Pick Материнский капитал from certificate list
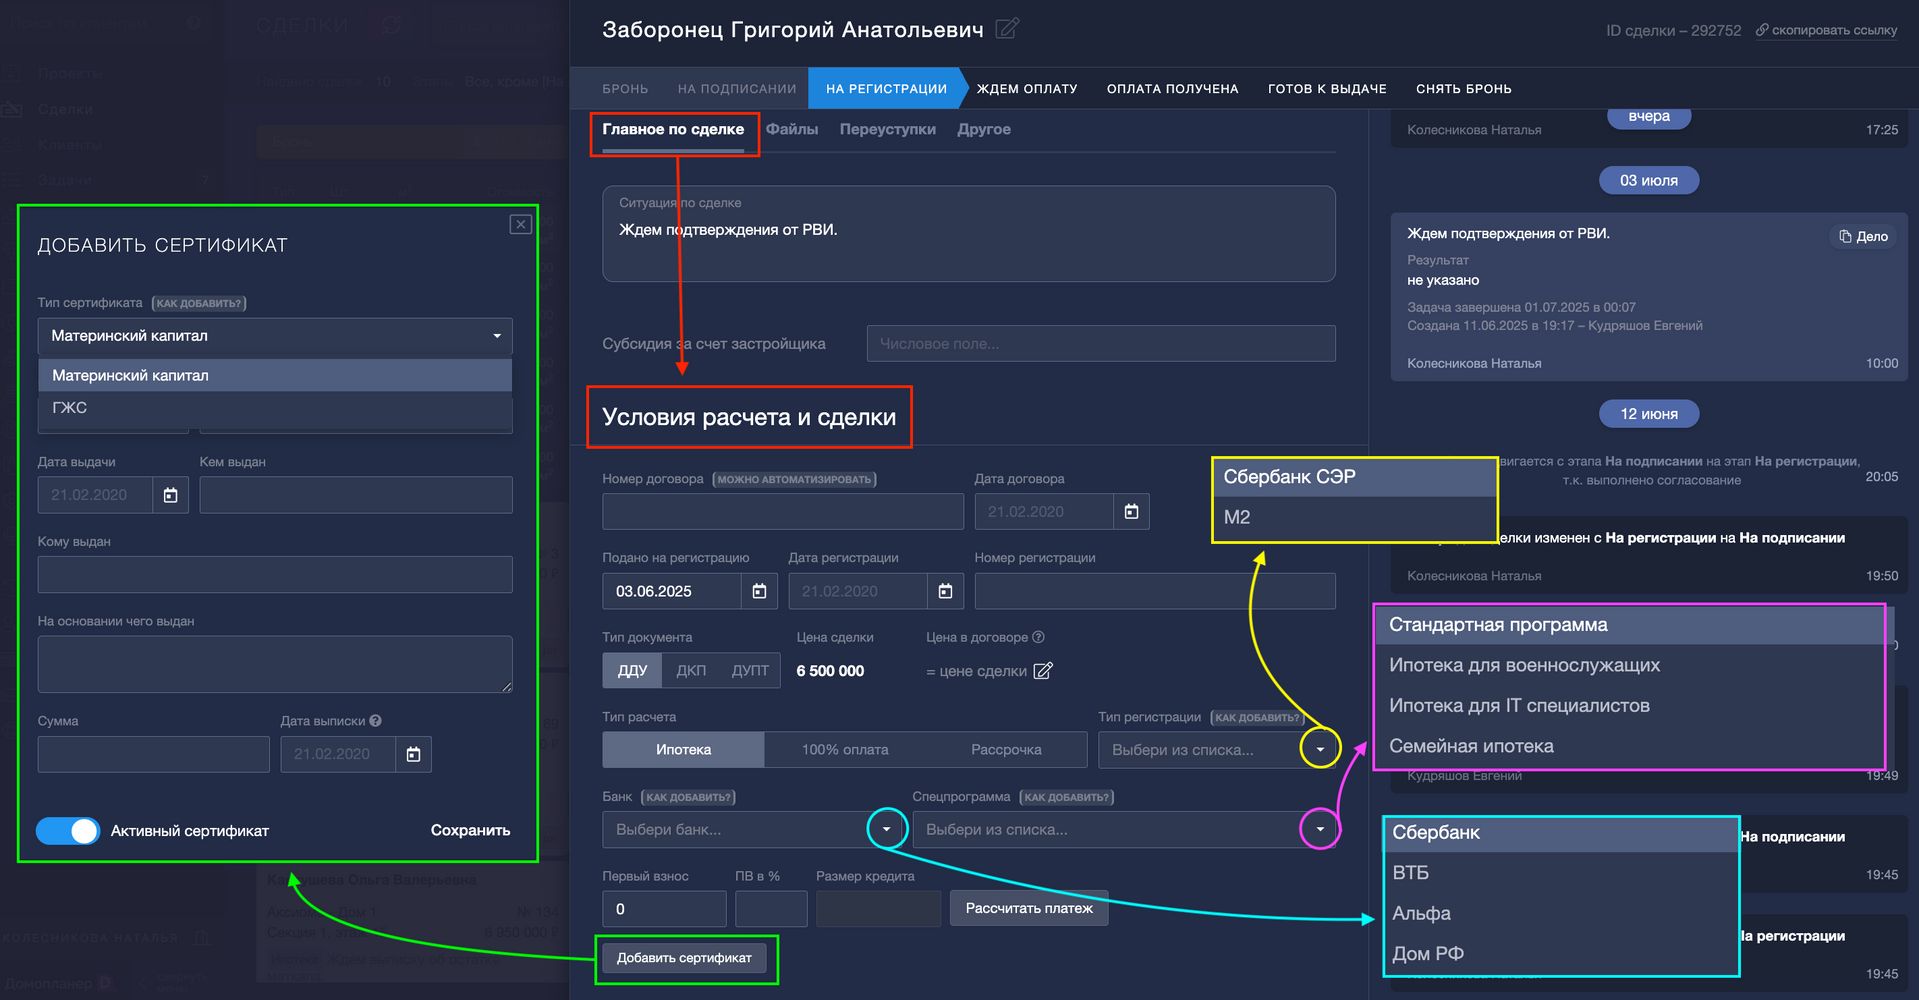 click(x=275, y=375)
